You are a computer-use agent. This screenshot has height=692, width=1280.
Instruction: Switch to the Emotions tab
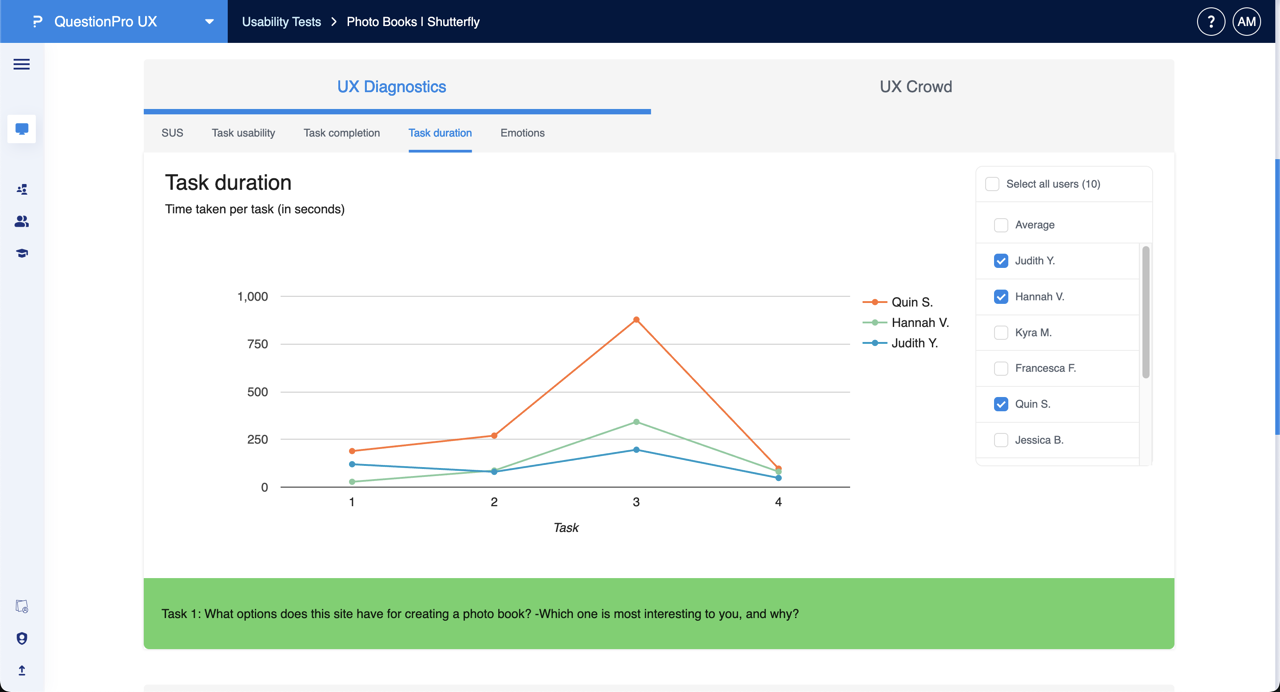coord(522,133)
